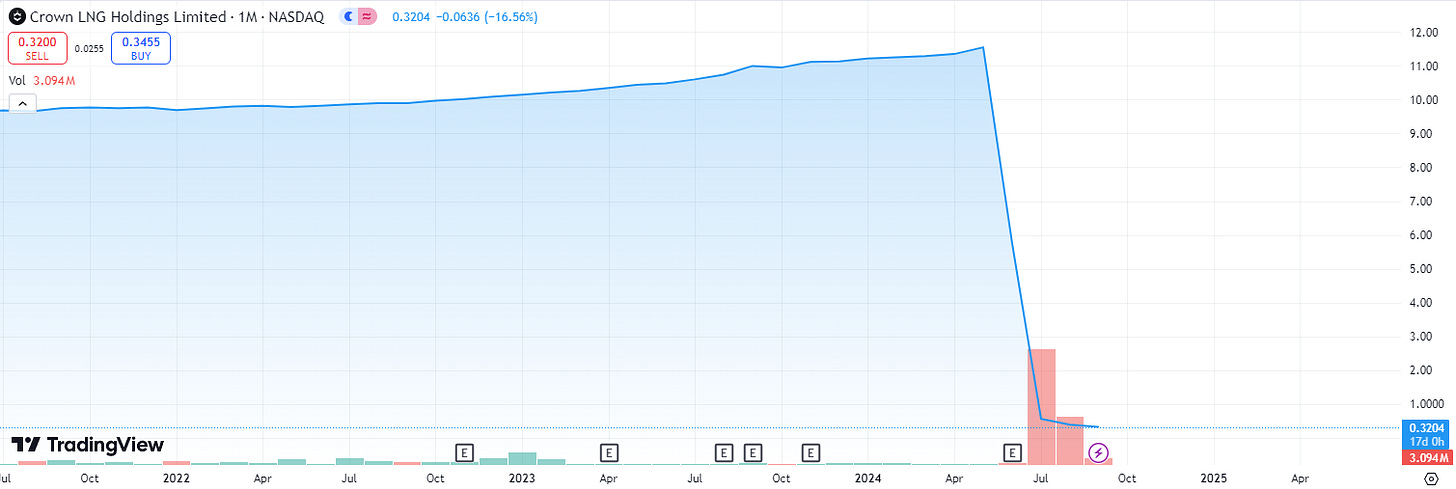The width and height of the screenshot is (1456, 489).
Task: Click the 2024 label on the time axis
Action: pos(868,478)
